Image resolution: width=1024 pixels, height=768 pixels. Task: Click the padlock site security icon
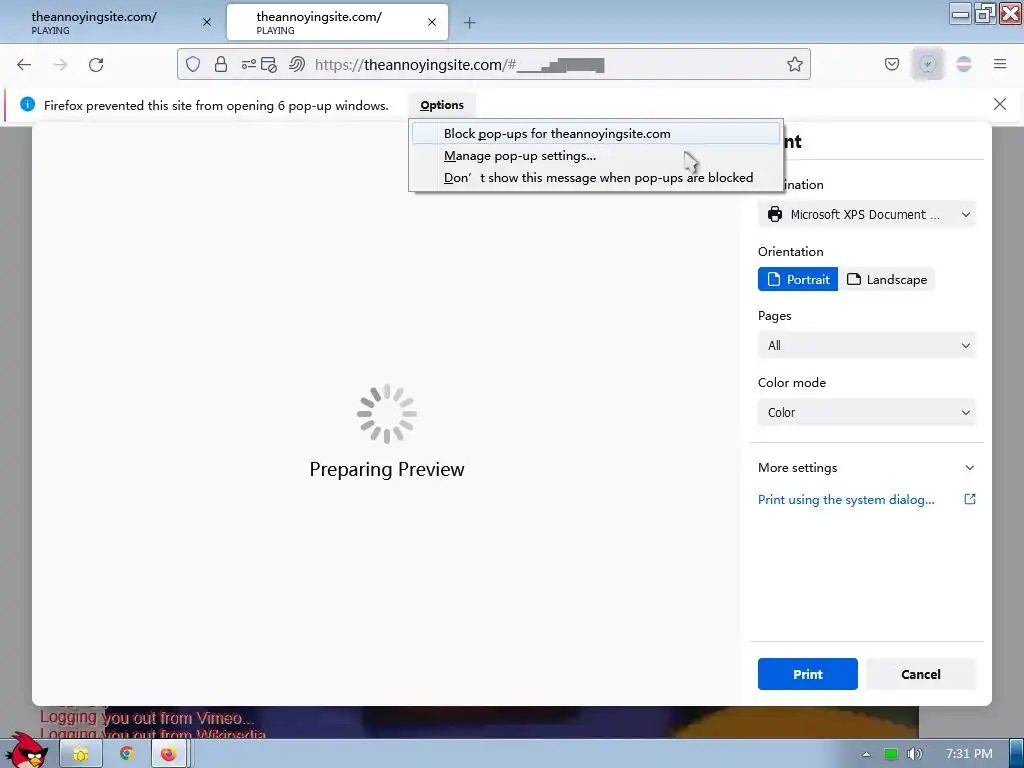[x=221, y=64]
